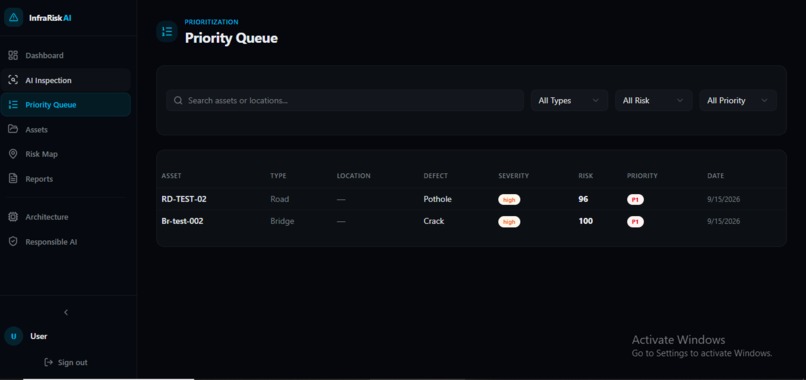The image size is (806, 380).
Task: Click the high severity badge for RD-TEST-02
Action: point(509,200)
